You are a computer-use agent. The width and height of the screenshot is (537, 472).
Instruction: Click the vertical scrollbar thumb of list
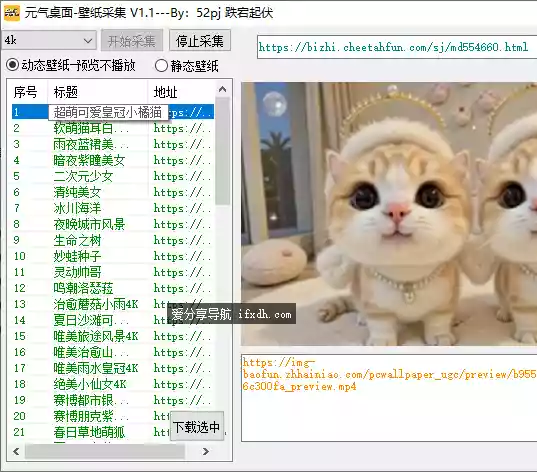223,151
